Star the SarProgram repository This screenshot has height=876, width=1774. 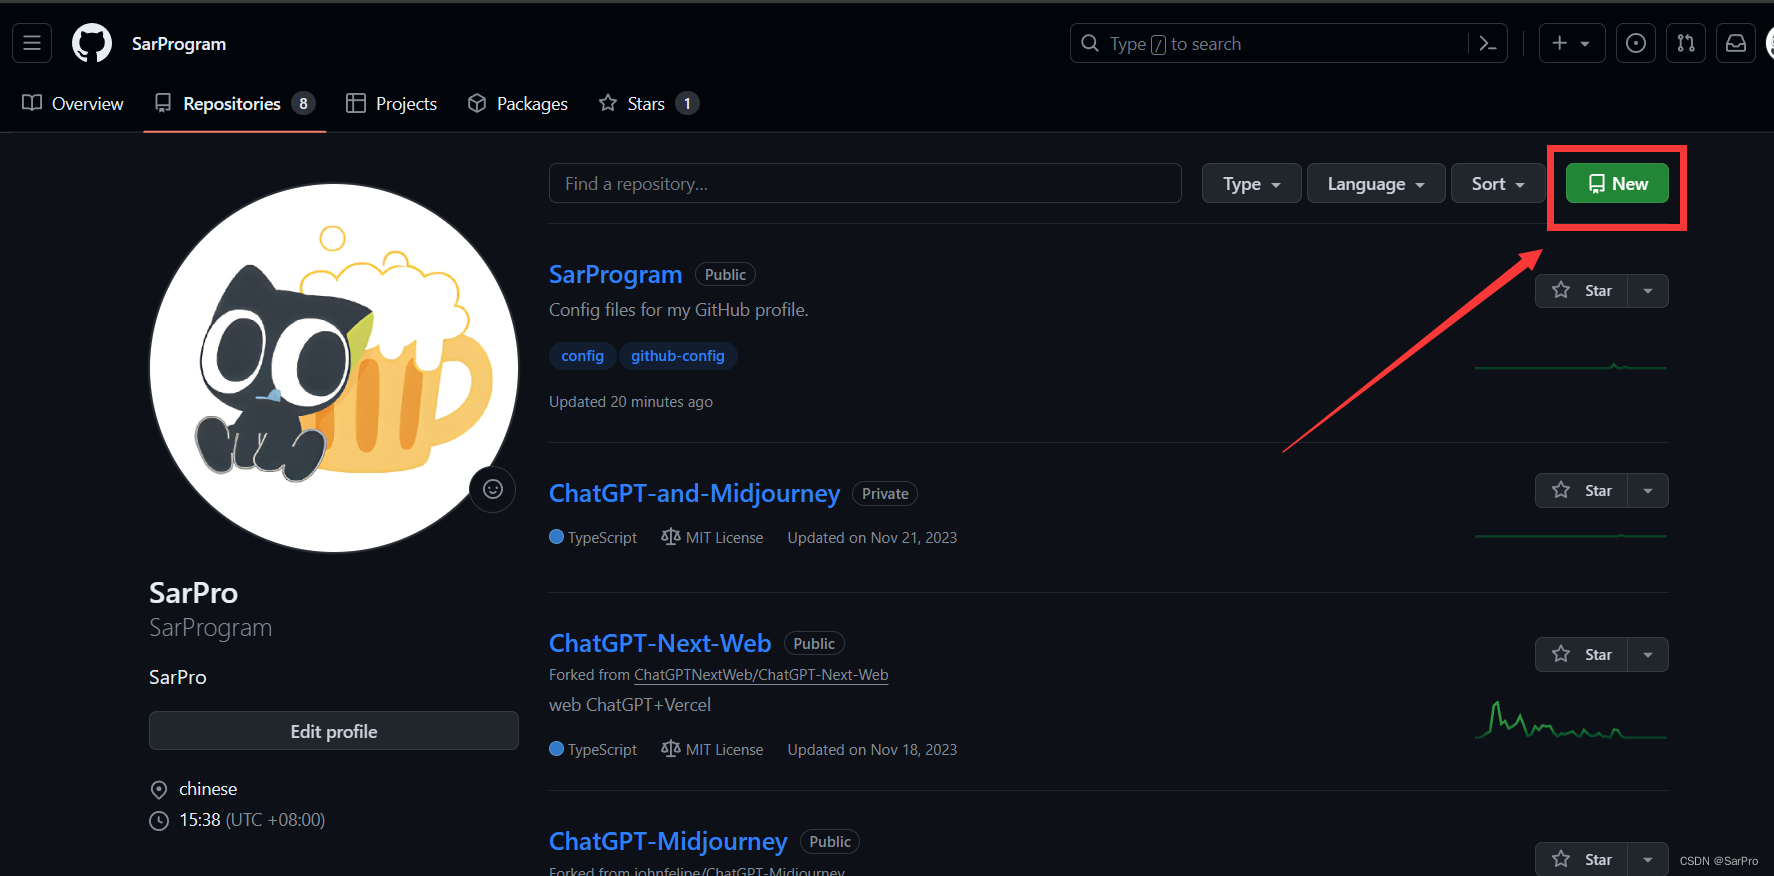(1582, 291)
